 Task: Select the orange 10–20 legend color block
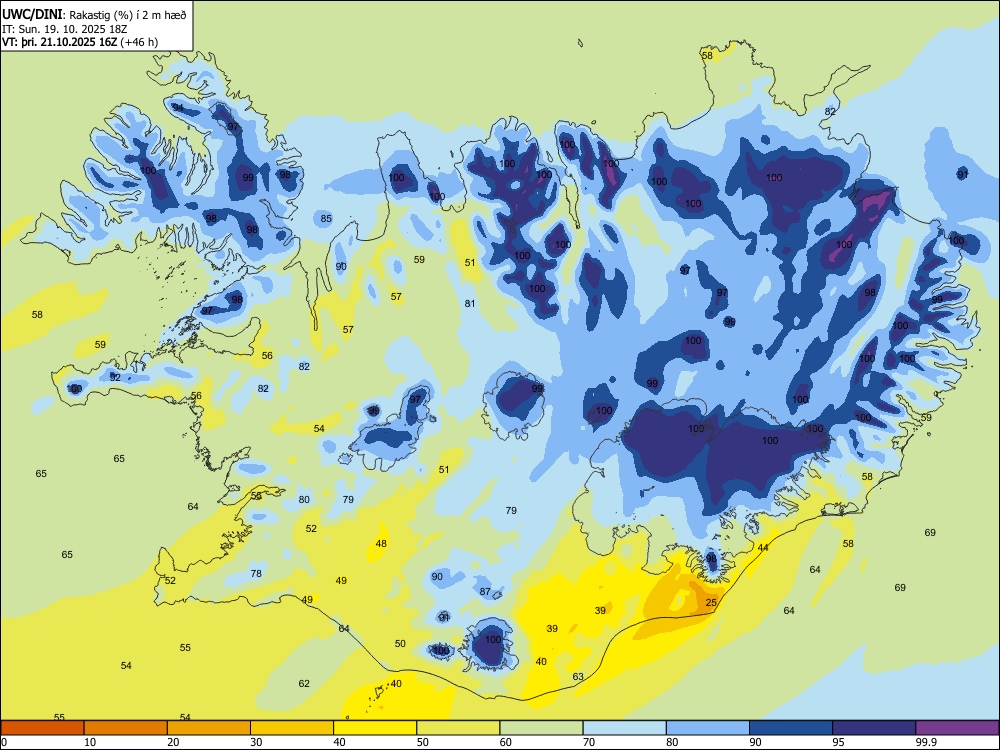pos(126,728)
